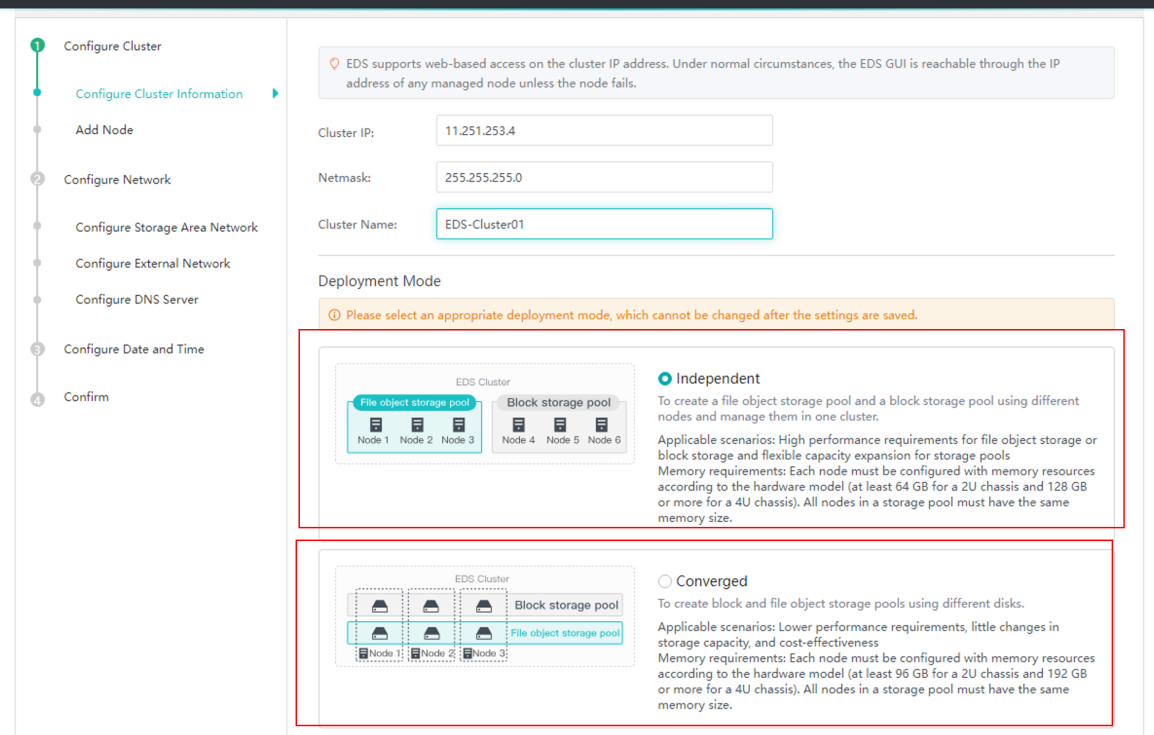Select the Independent deployment mode radio button

coord(665,378)
